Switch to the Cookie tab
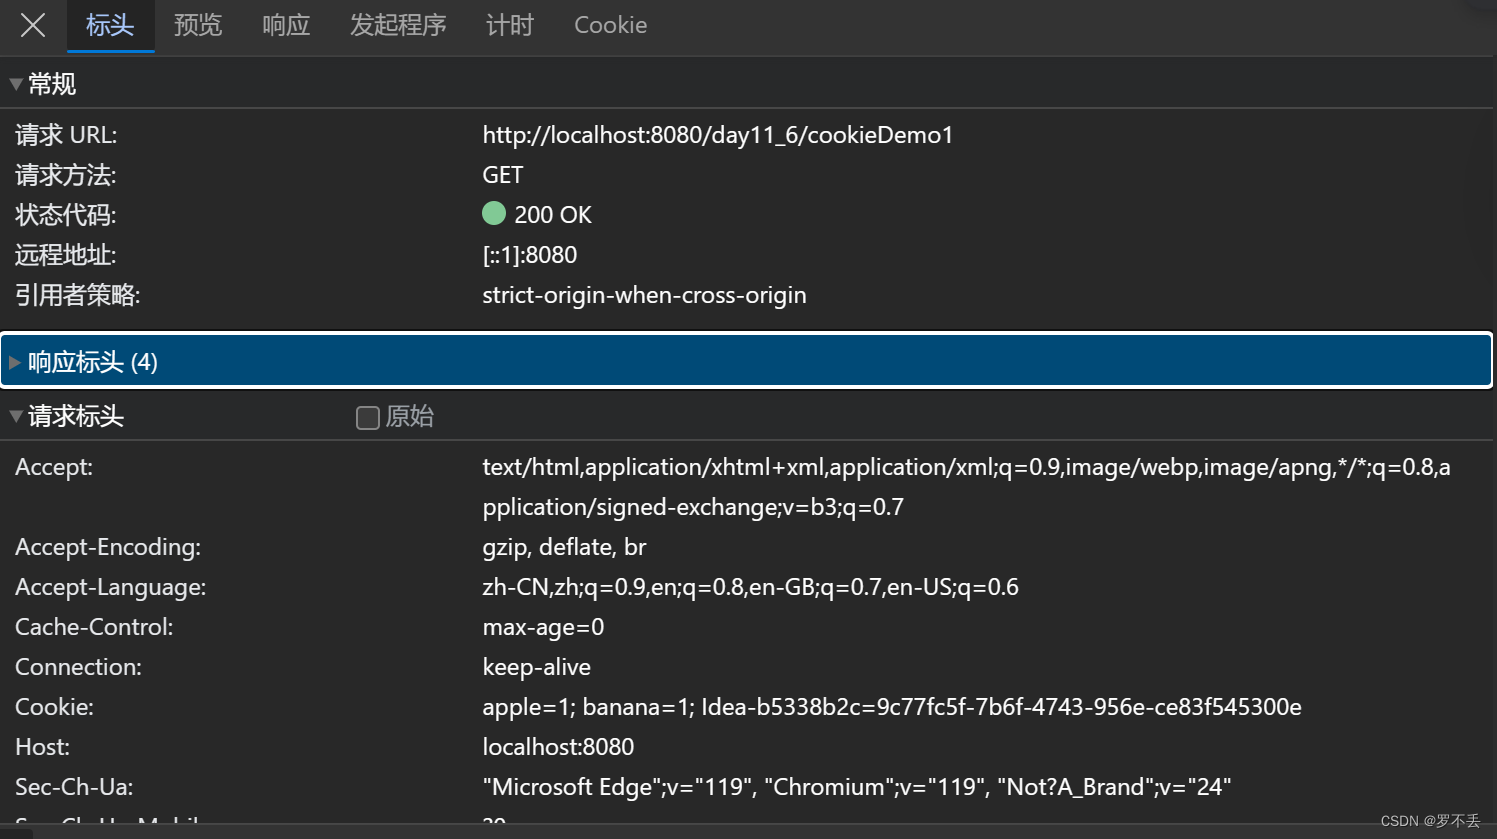The height and width of the screenshot is (839, 1497). coord(610,25)
